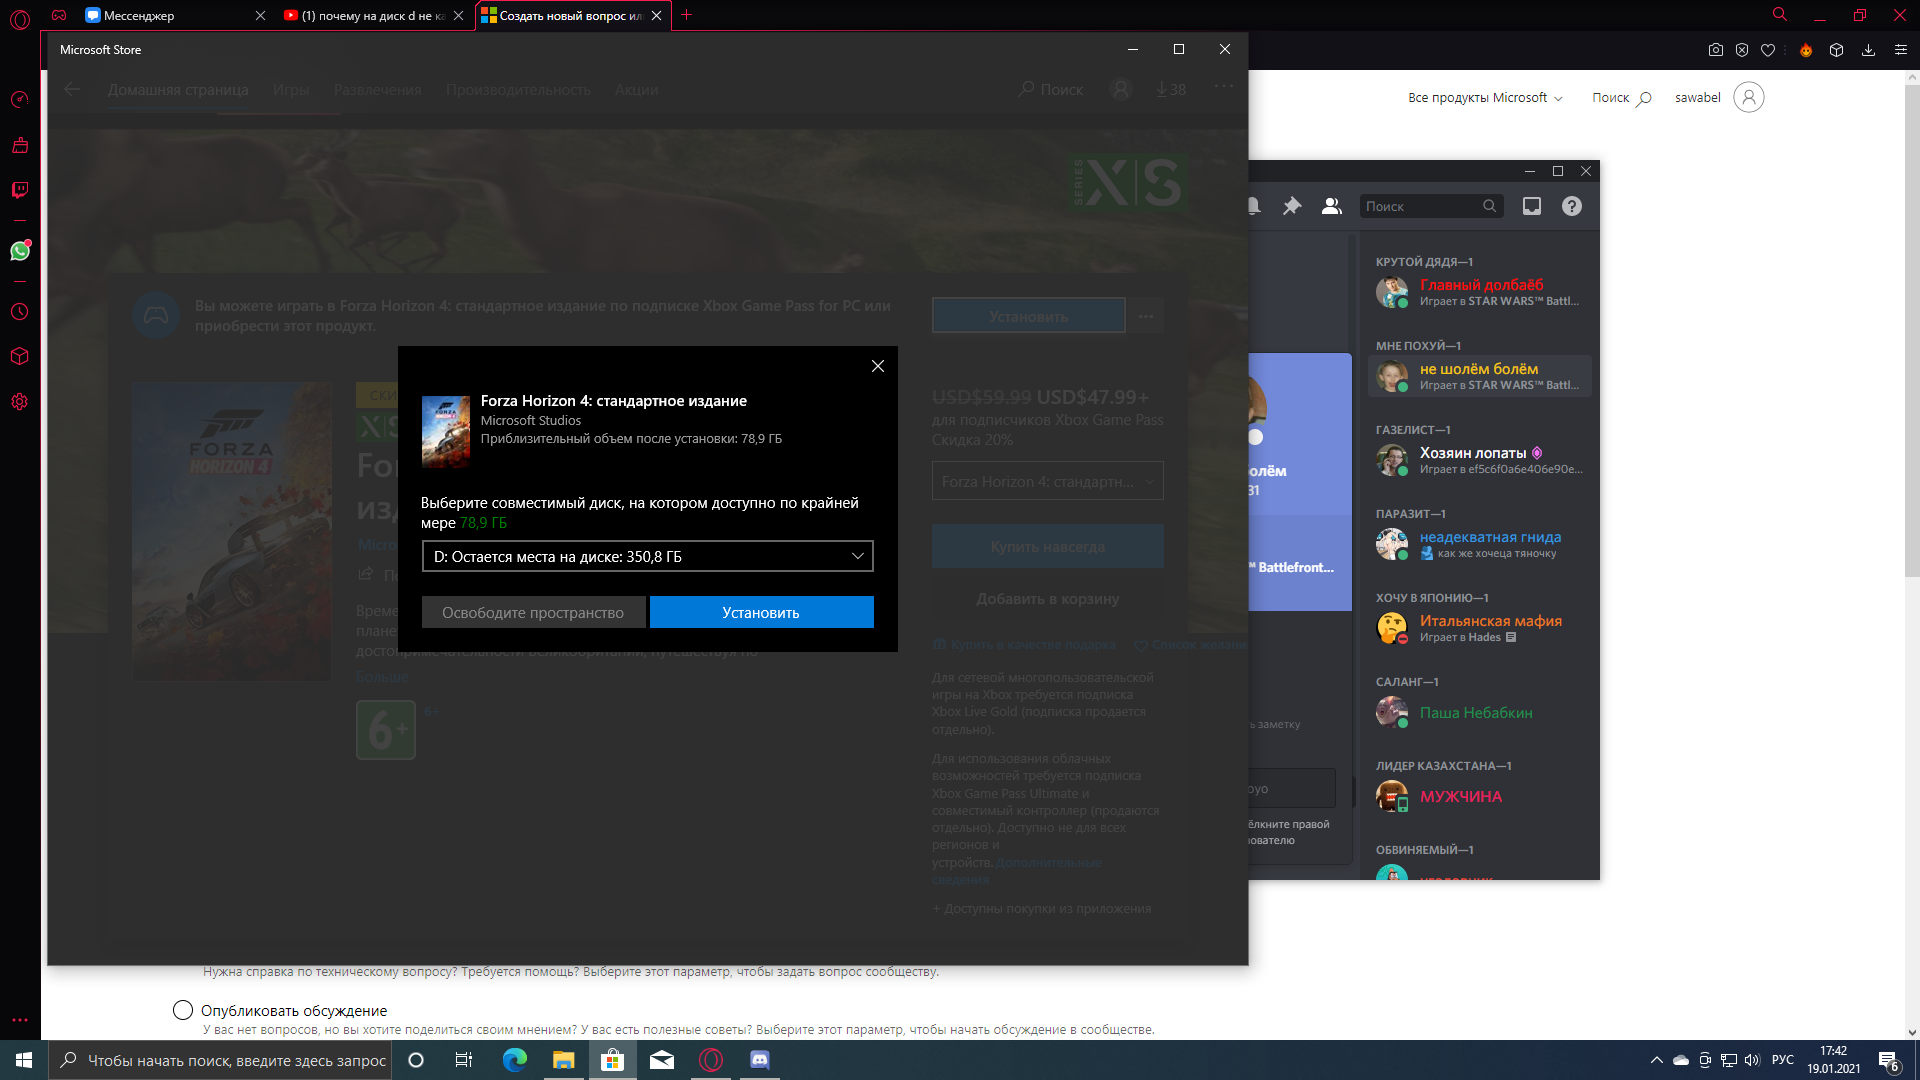This screenshot has height=1080, width=1920.
Task: Open Mail app from taskbar
Action: [662, 1060]
